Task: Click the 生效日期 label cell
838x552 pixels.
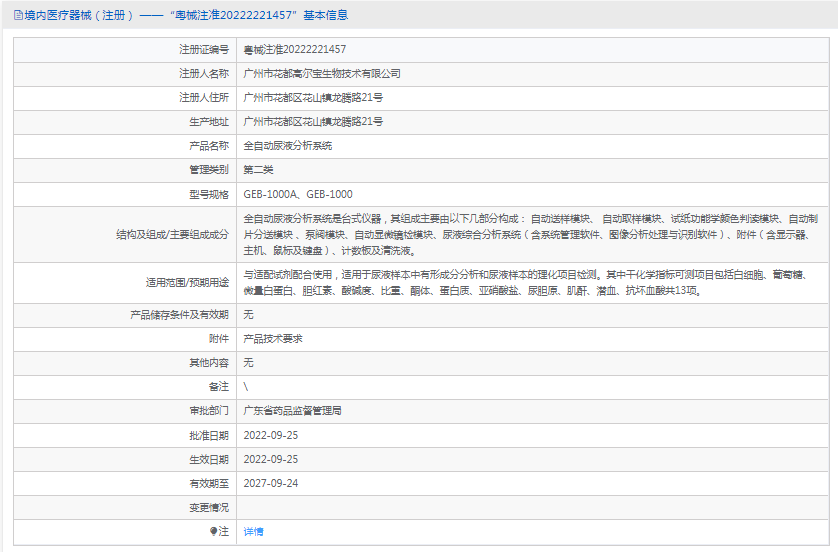Action: (x=125, y=459)
